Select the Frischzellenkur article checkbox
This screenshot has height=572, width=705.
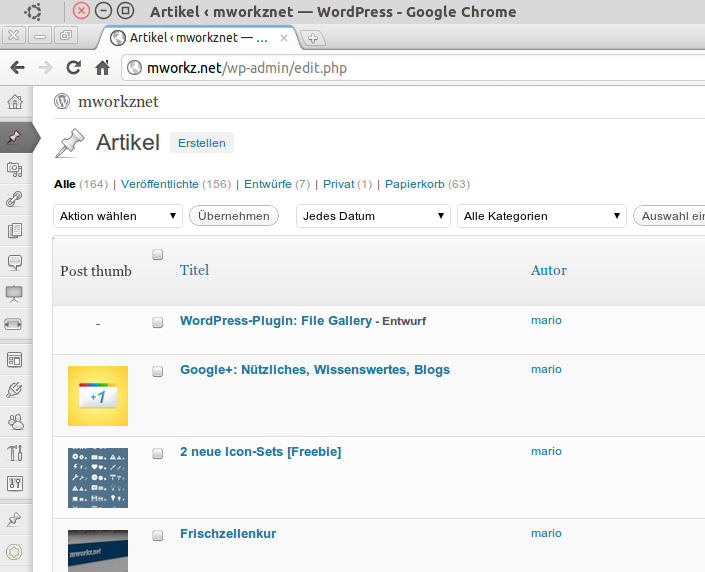click(157, 535)
